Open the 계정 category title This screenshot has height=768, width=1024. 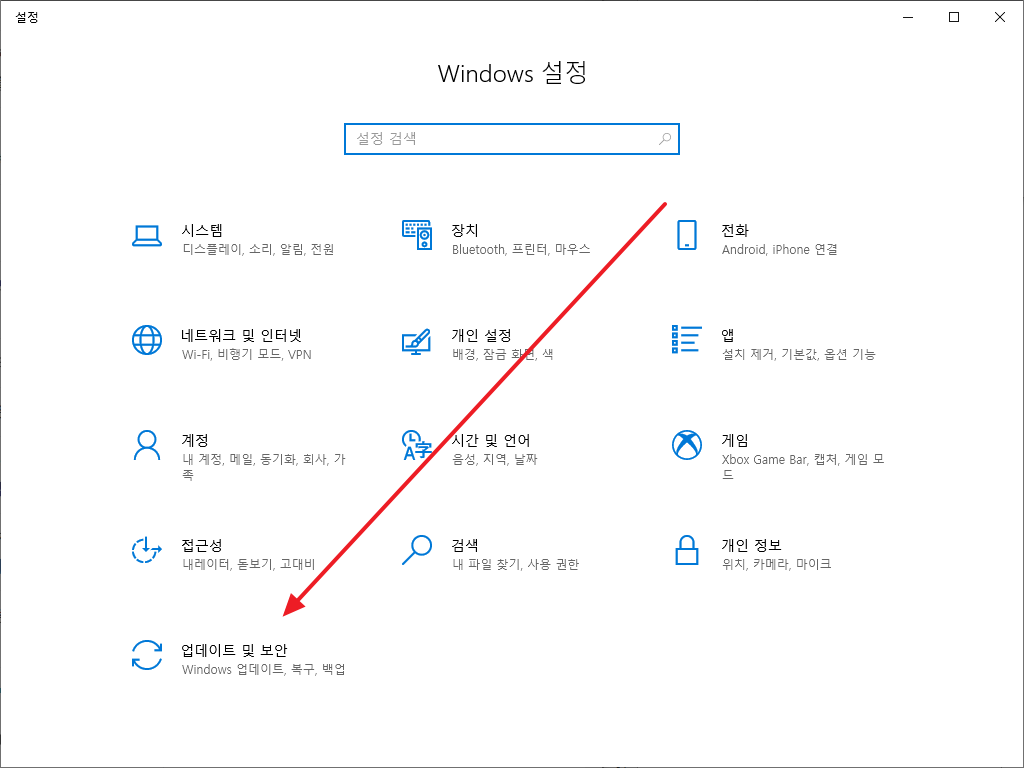195,440
